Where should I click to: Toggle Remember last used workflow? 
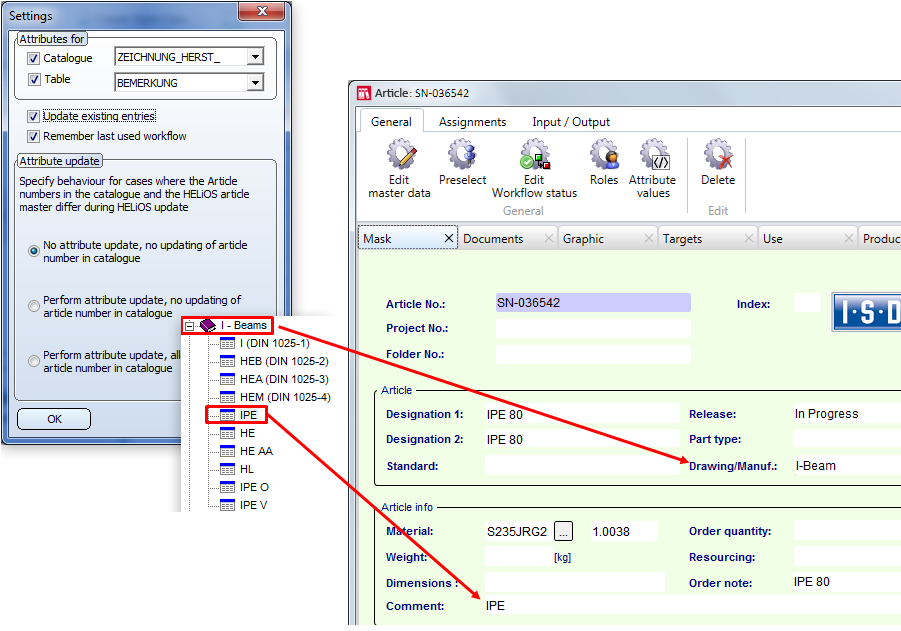click(x=33, y=136)
